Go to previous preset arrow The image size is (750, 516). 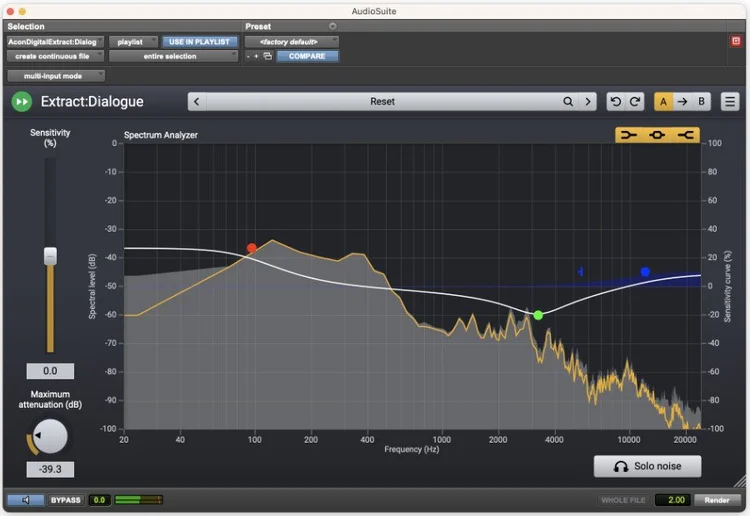point(197,101)
